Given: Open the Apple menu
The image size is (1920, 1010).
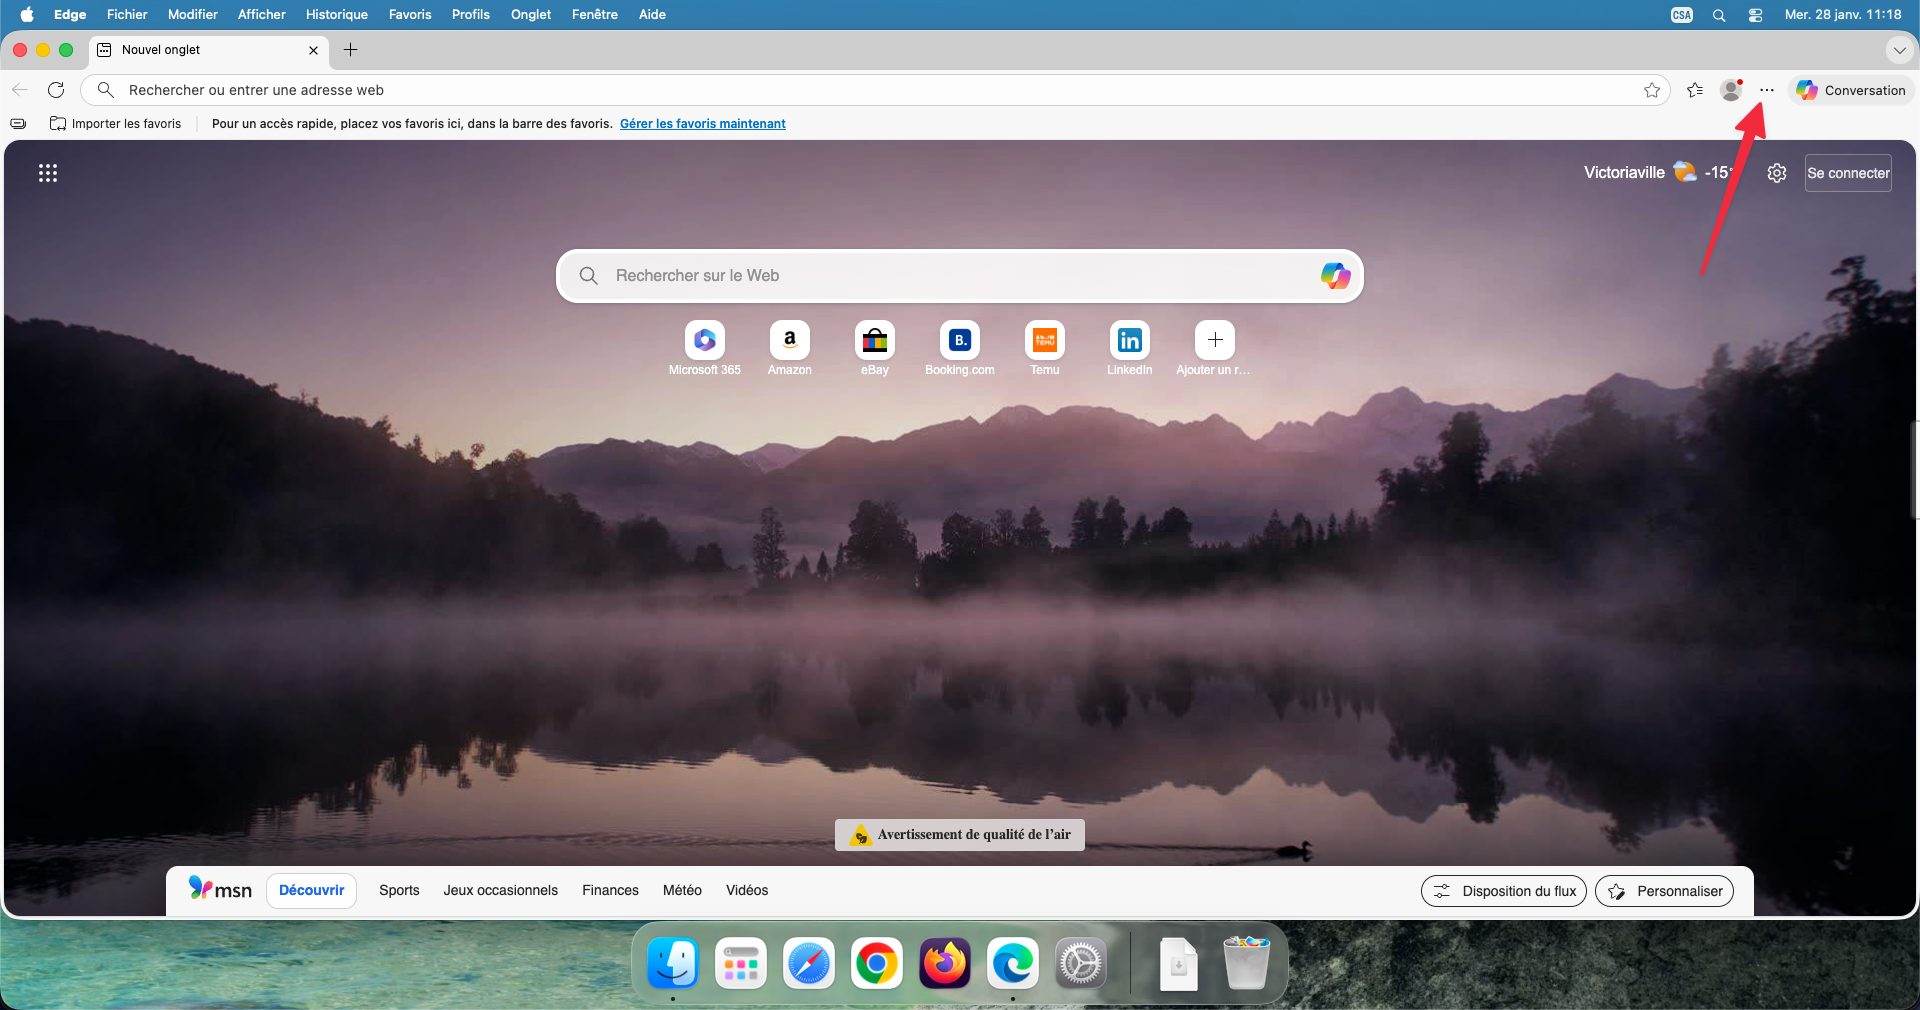Looking at the screenshot, I should point(27,14).
